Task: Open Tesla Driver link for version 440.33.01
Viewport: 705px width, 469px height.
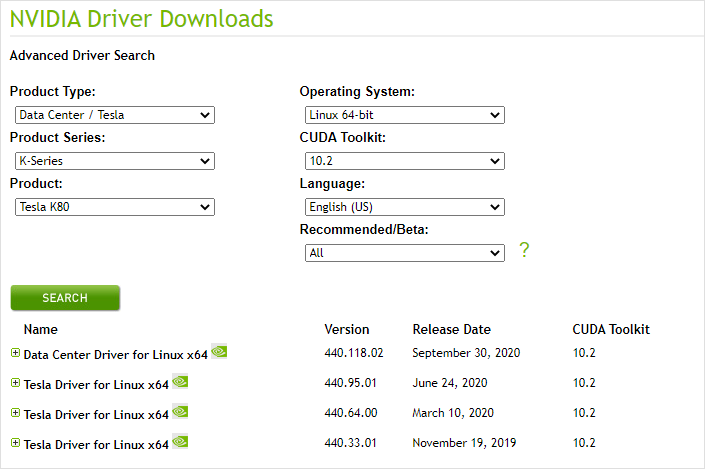Action: pyautogui.click(x=96, y=445)
